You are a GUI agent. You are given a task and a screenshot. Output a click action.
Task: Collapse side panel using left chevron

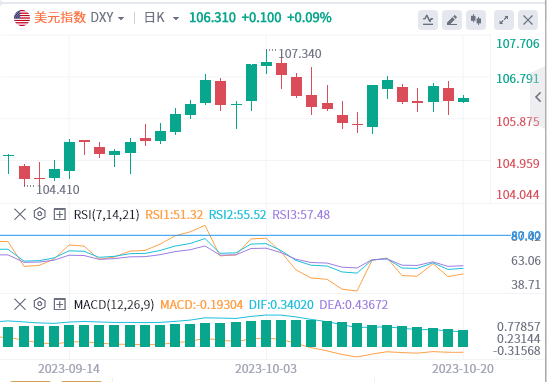point(538,97)
